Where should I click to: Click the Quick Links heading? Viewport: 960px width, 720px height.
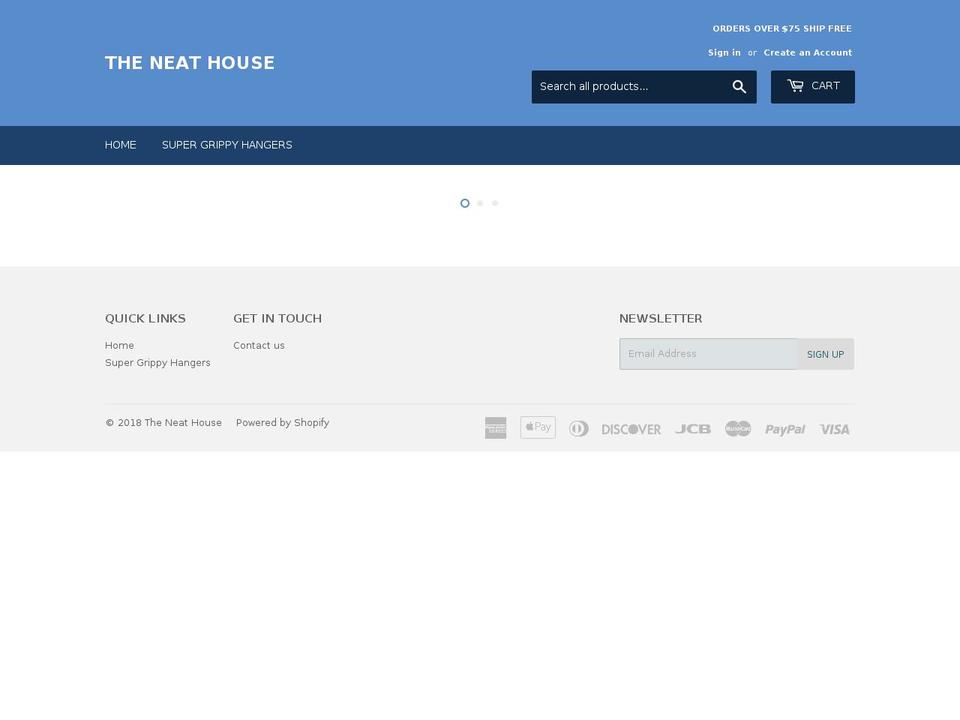click(145, 318)
